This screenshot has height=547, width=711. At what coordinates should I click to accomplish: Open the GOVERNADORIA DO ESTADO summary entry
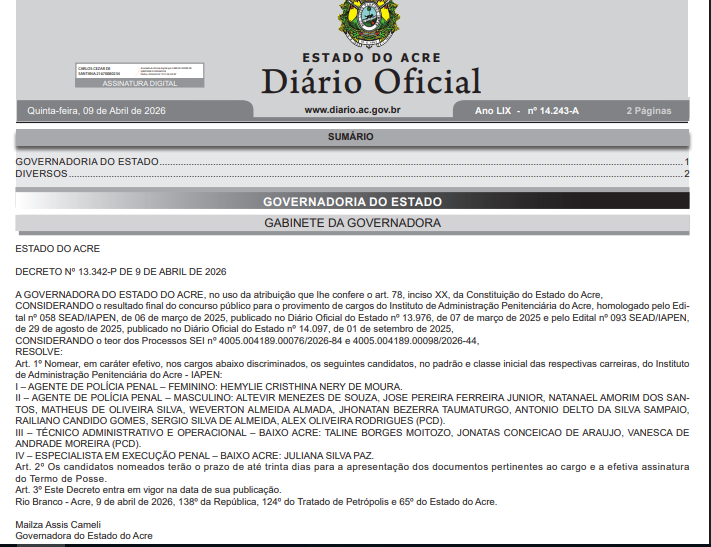pos(88,162)
